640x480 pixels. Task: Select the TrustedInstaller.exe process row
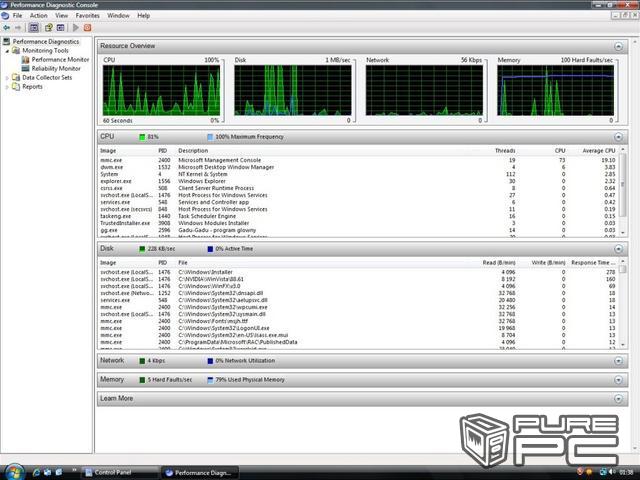click(x=358, y=223)
